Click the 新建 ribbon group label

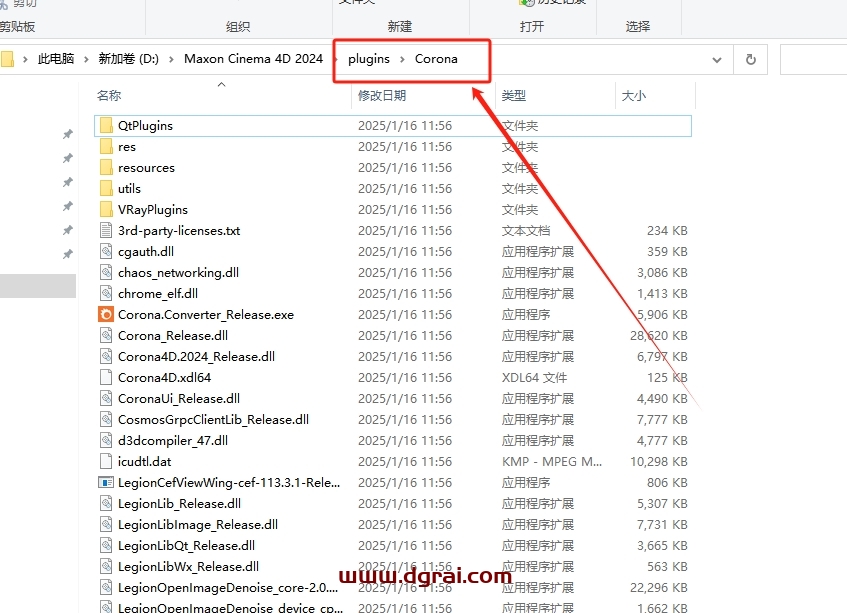point(400,26)
